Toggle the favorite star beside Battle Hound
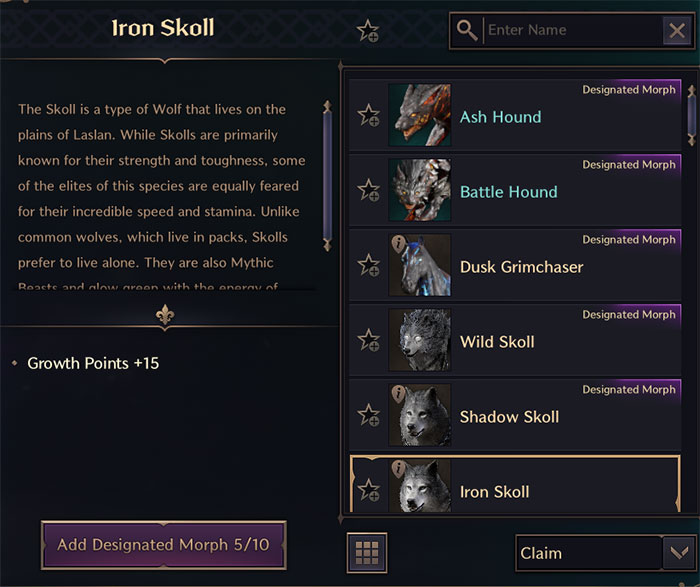Image resolution: width=700 pixels, height=587 pixels. click(368, 191)
